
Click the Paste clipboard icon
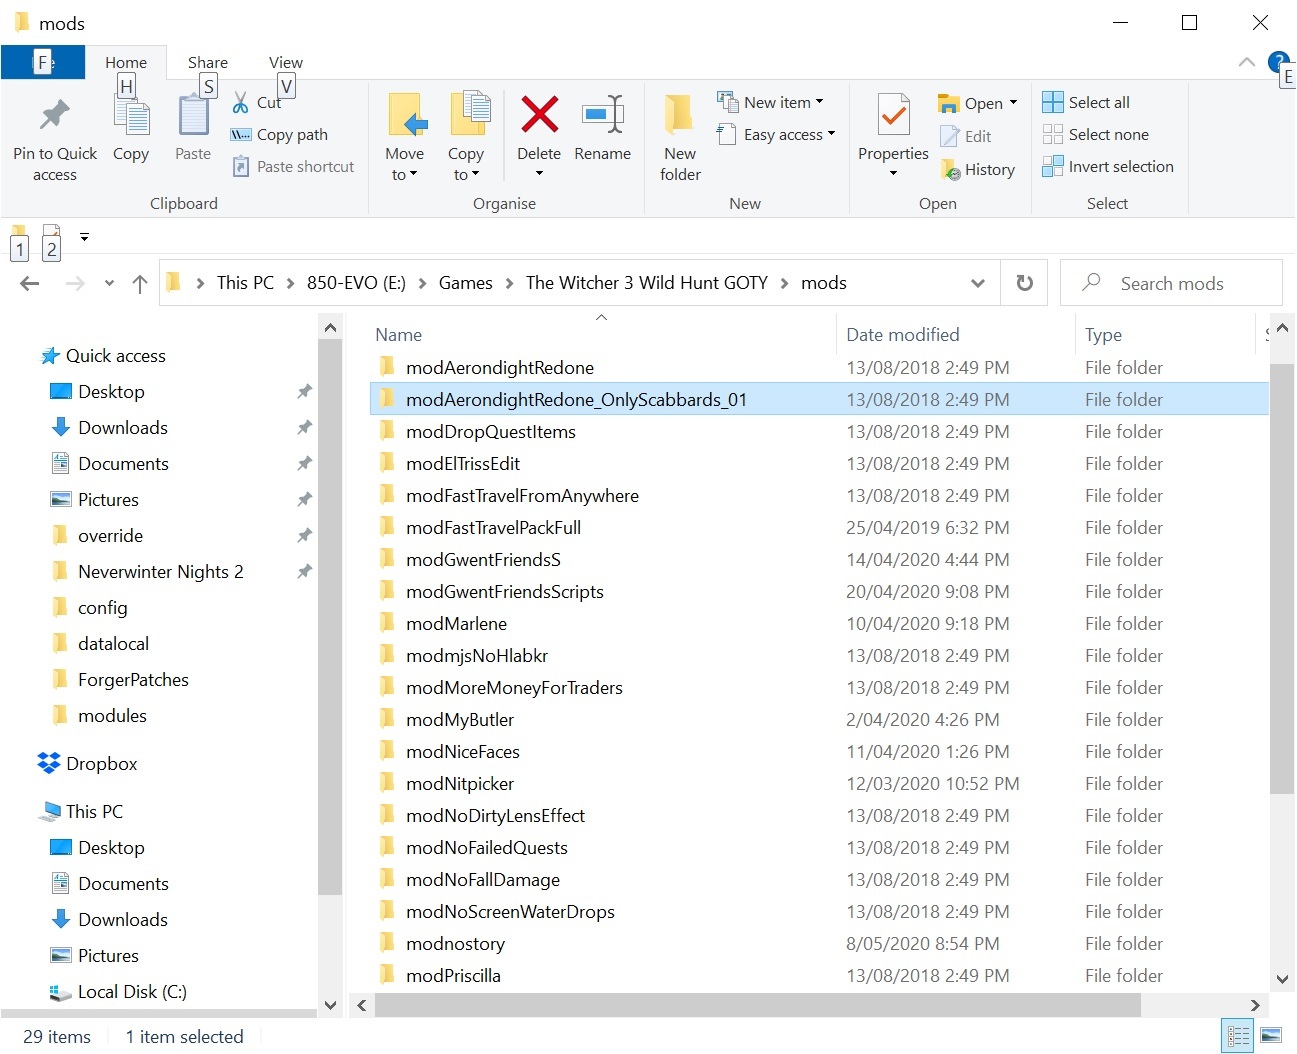(193, 116)
